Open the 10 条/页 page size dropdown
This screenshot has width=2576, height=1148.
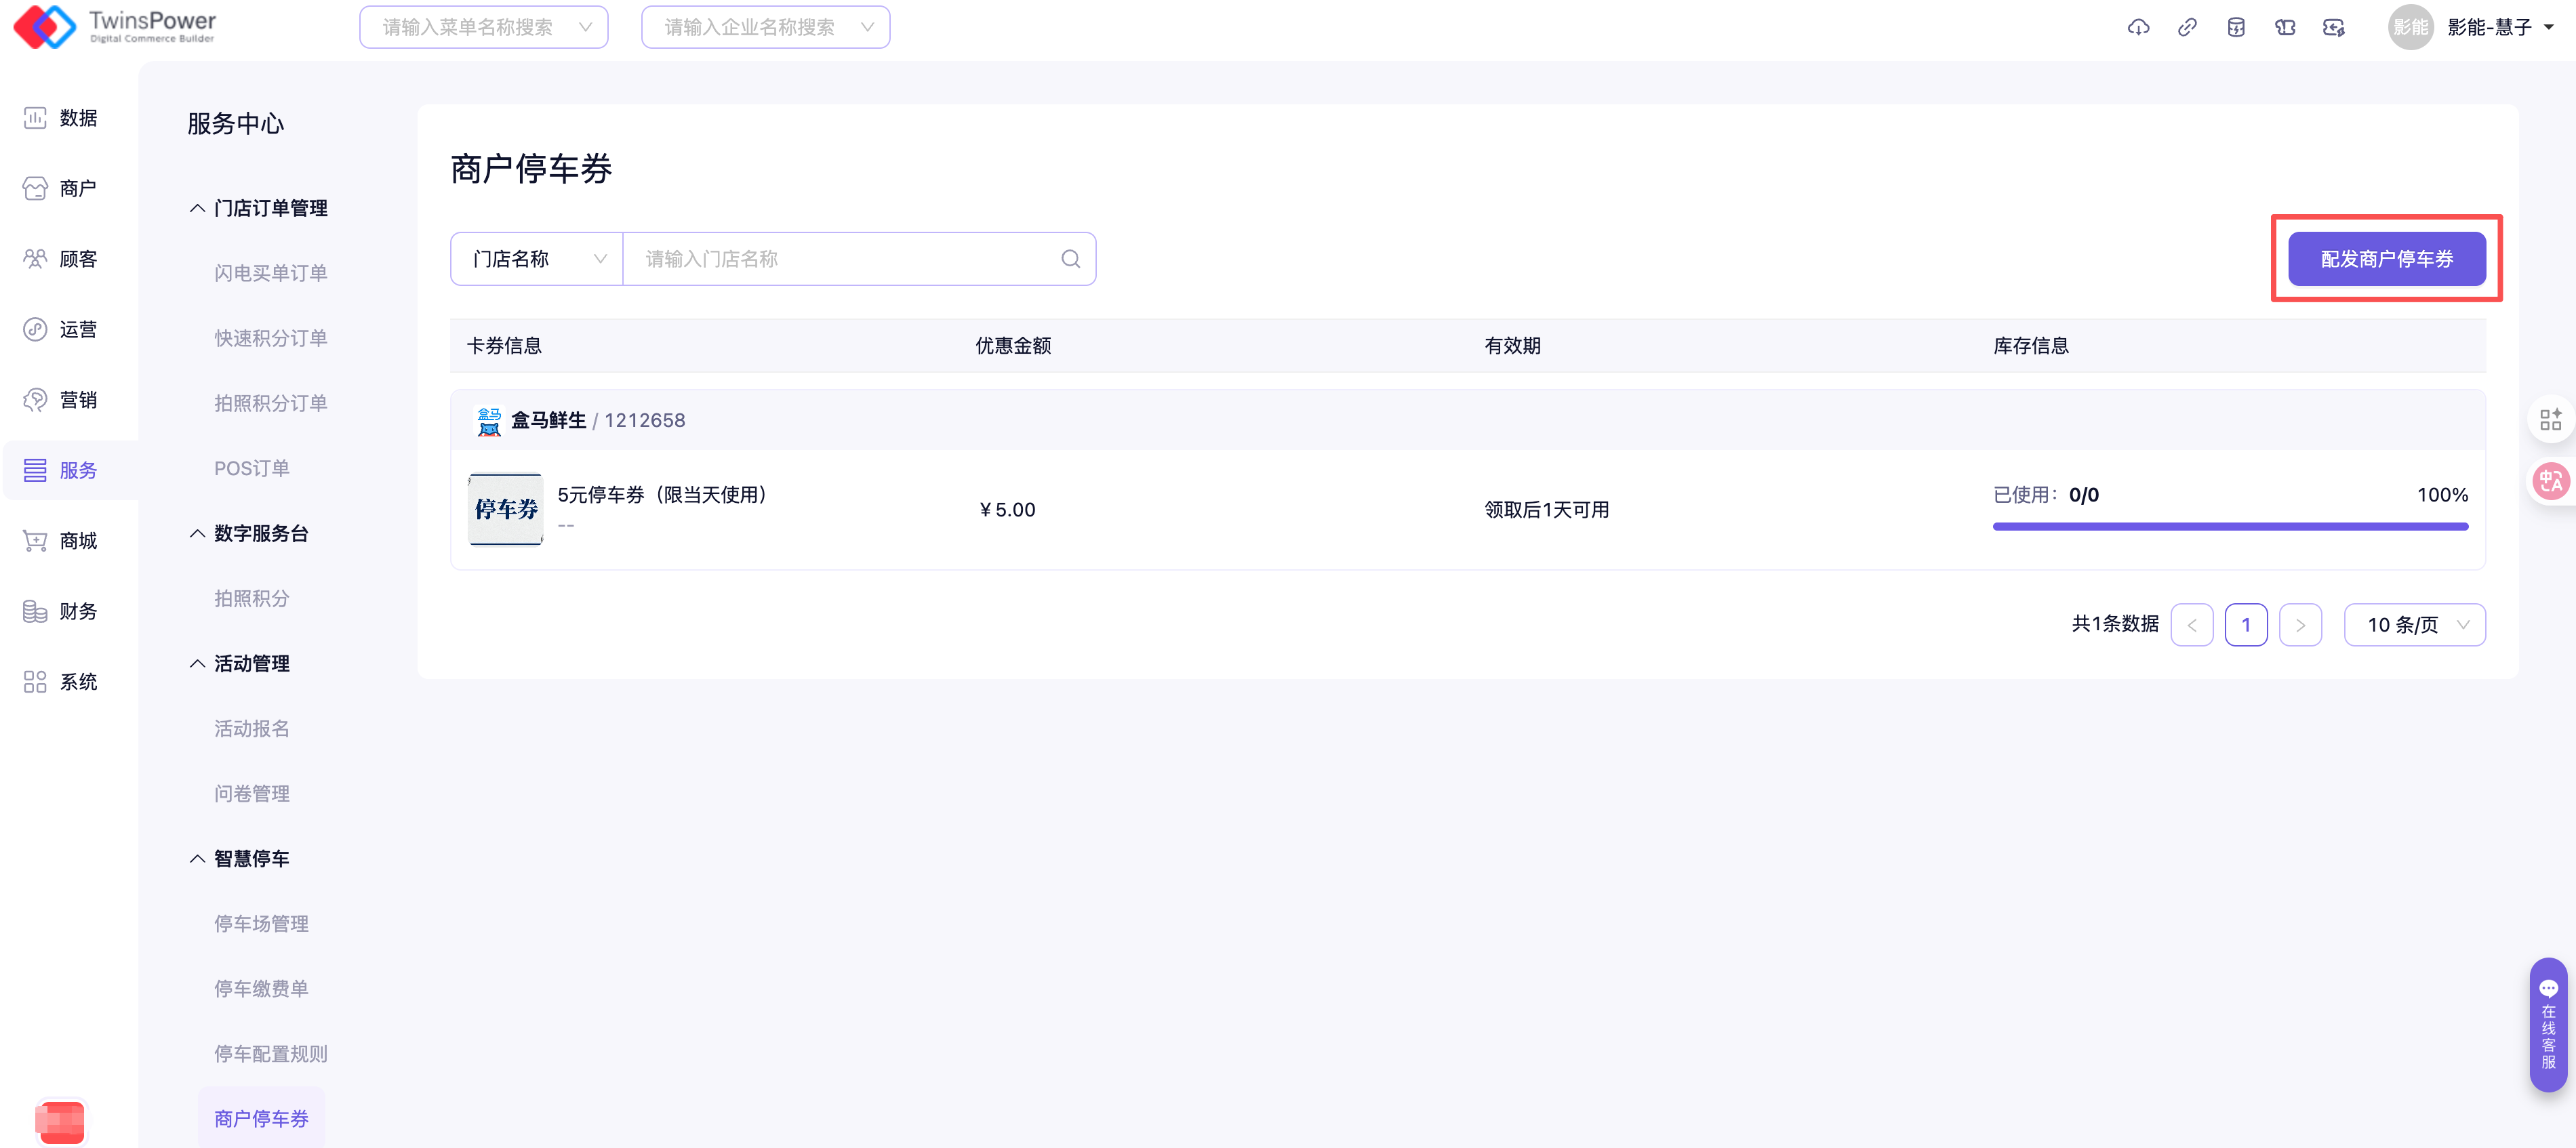(2414, 625)
